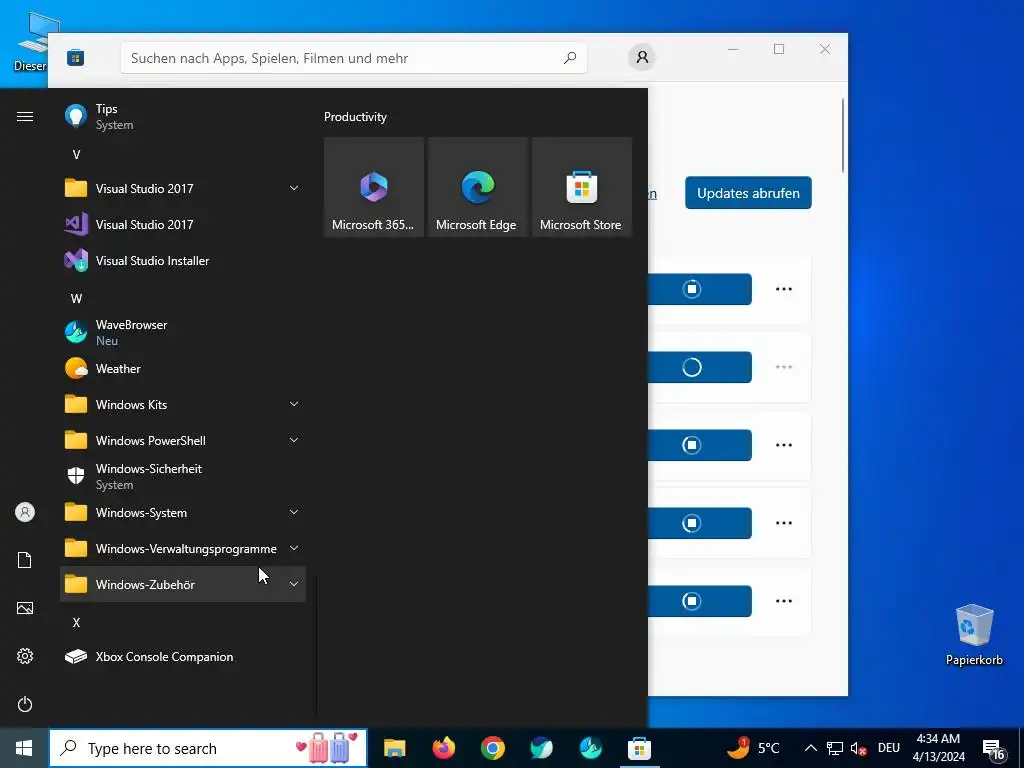1024x768 pixels.
Task: Expand the Windows PowerShell folder
Action: pos(182,441)
